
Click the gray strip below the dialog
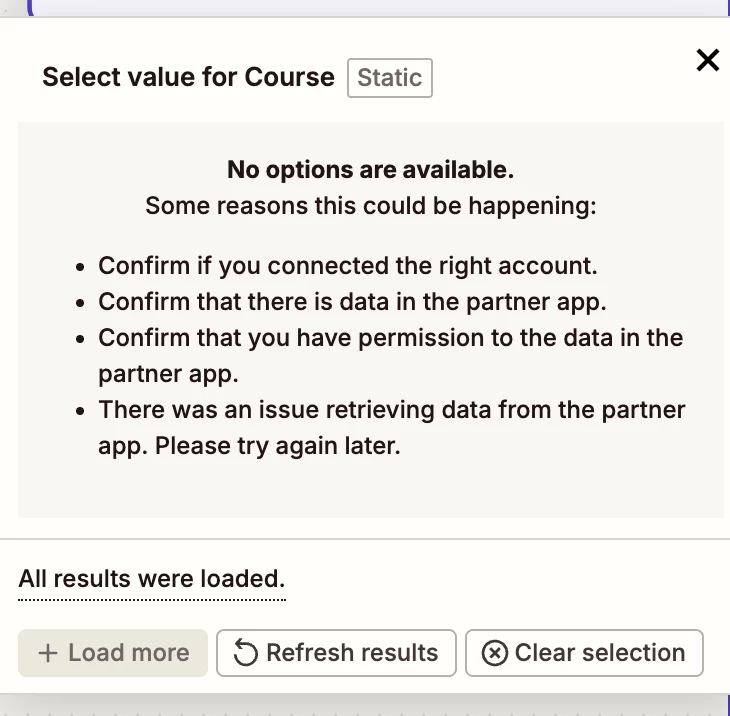pyautogui.click(x=365, y=704)
